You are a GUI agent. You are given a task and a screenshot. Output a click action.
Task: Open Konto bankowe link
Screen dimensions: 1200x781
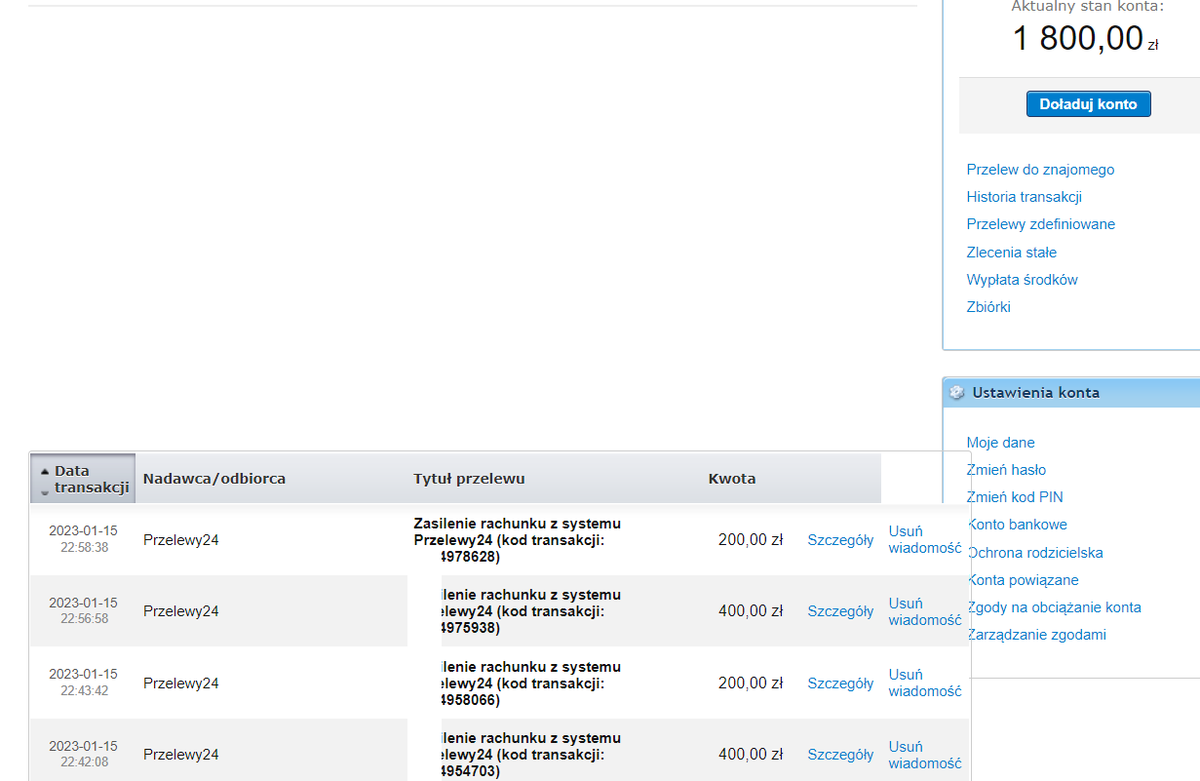point(1017,525)
